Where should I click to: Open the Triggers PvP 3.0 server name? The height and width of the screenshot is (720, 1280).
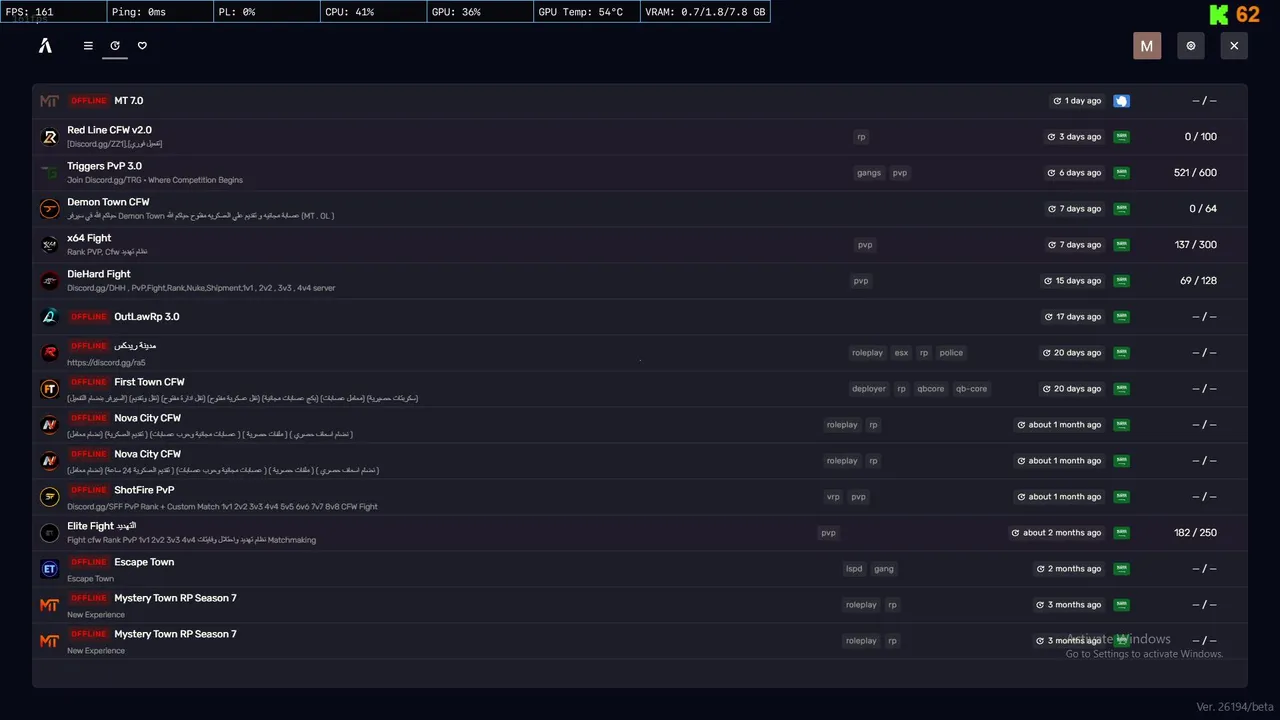click(104, 166)
